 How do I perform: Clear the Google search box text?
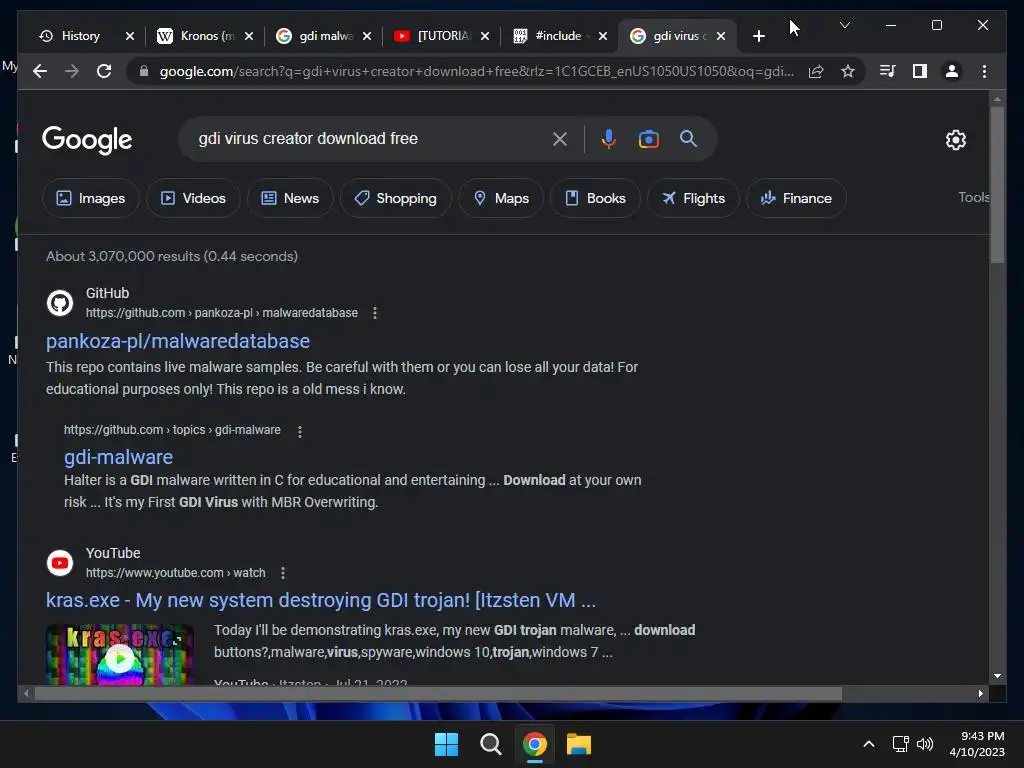click(560, 139)
